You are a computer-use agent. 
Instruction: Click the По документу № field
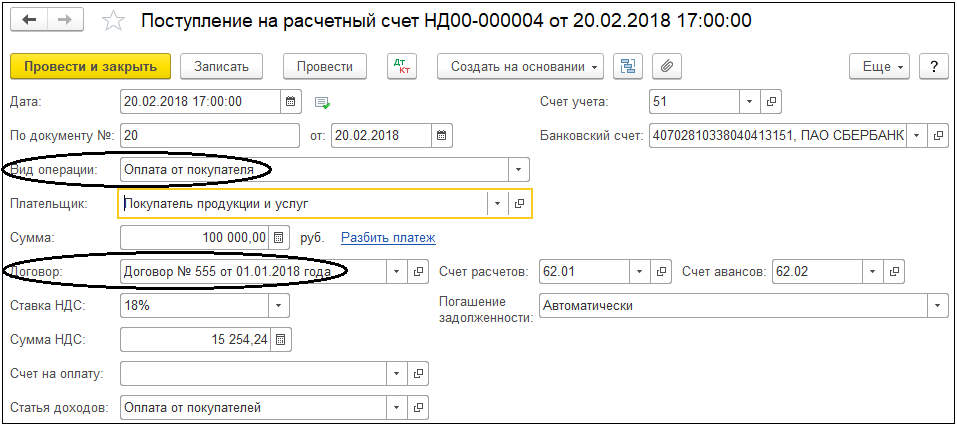[x=211, y=135]
